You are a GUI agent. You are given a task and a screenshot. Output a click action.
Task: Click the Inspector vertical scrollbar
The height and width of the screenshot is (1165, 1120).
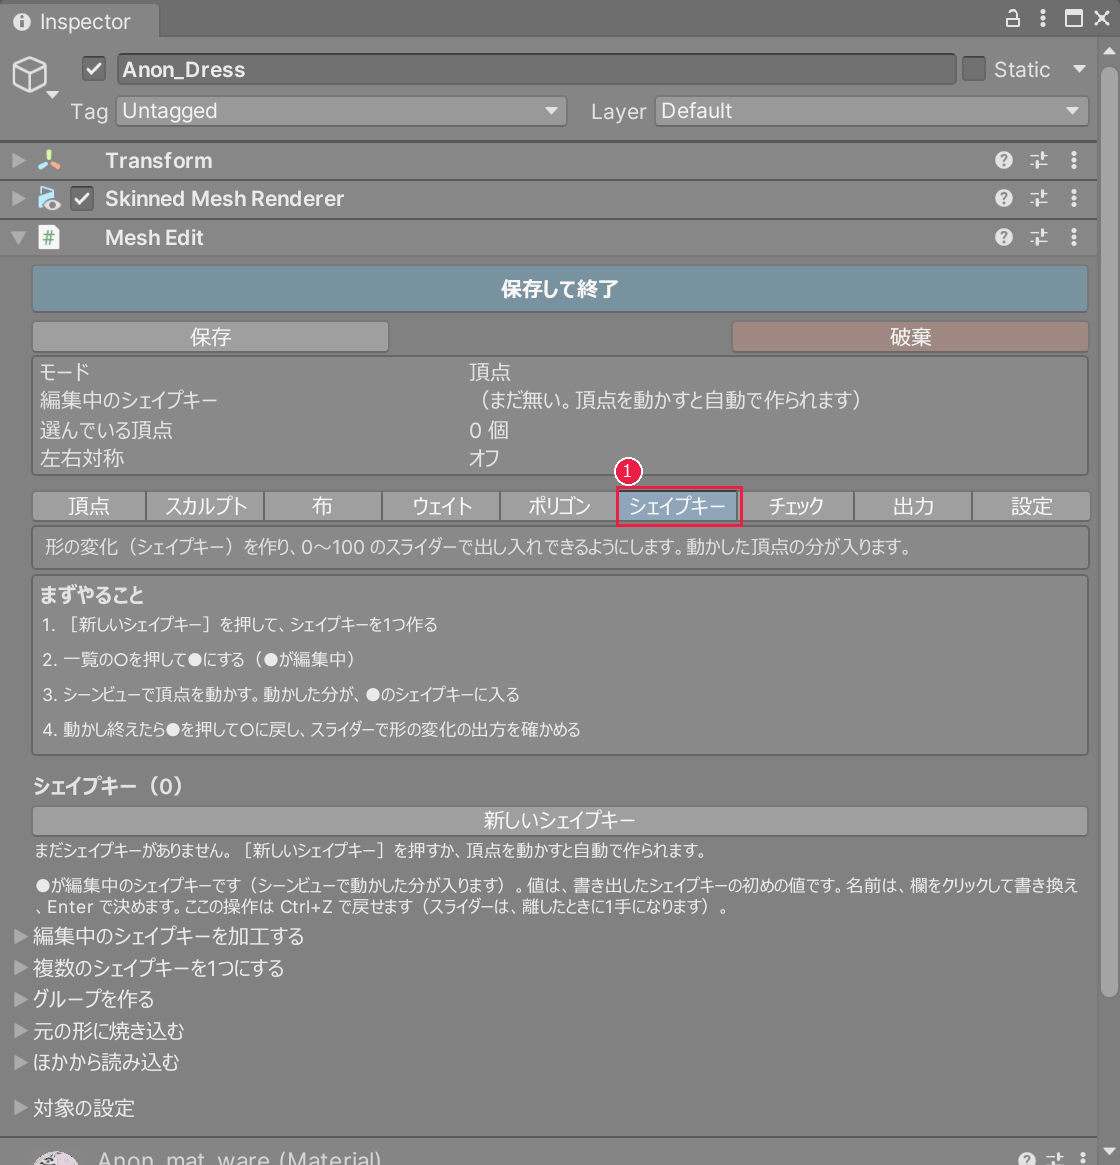point(1109,532)
